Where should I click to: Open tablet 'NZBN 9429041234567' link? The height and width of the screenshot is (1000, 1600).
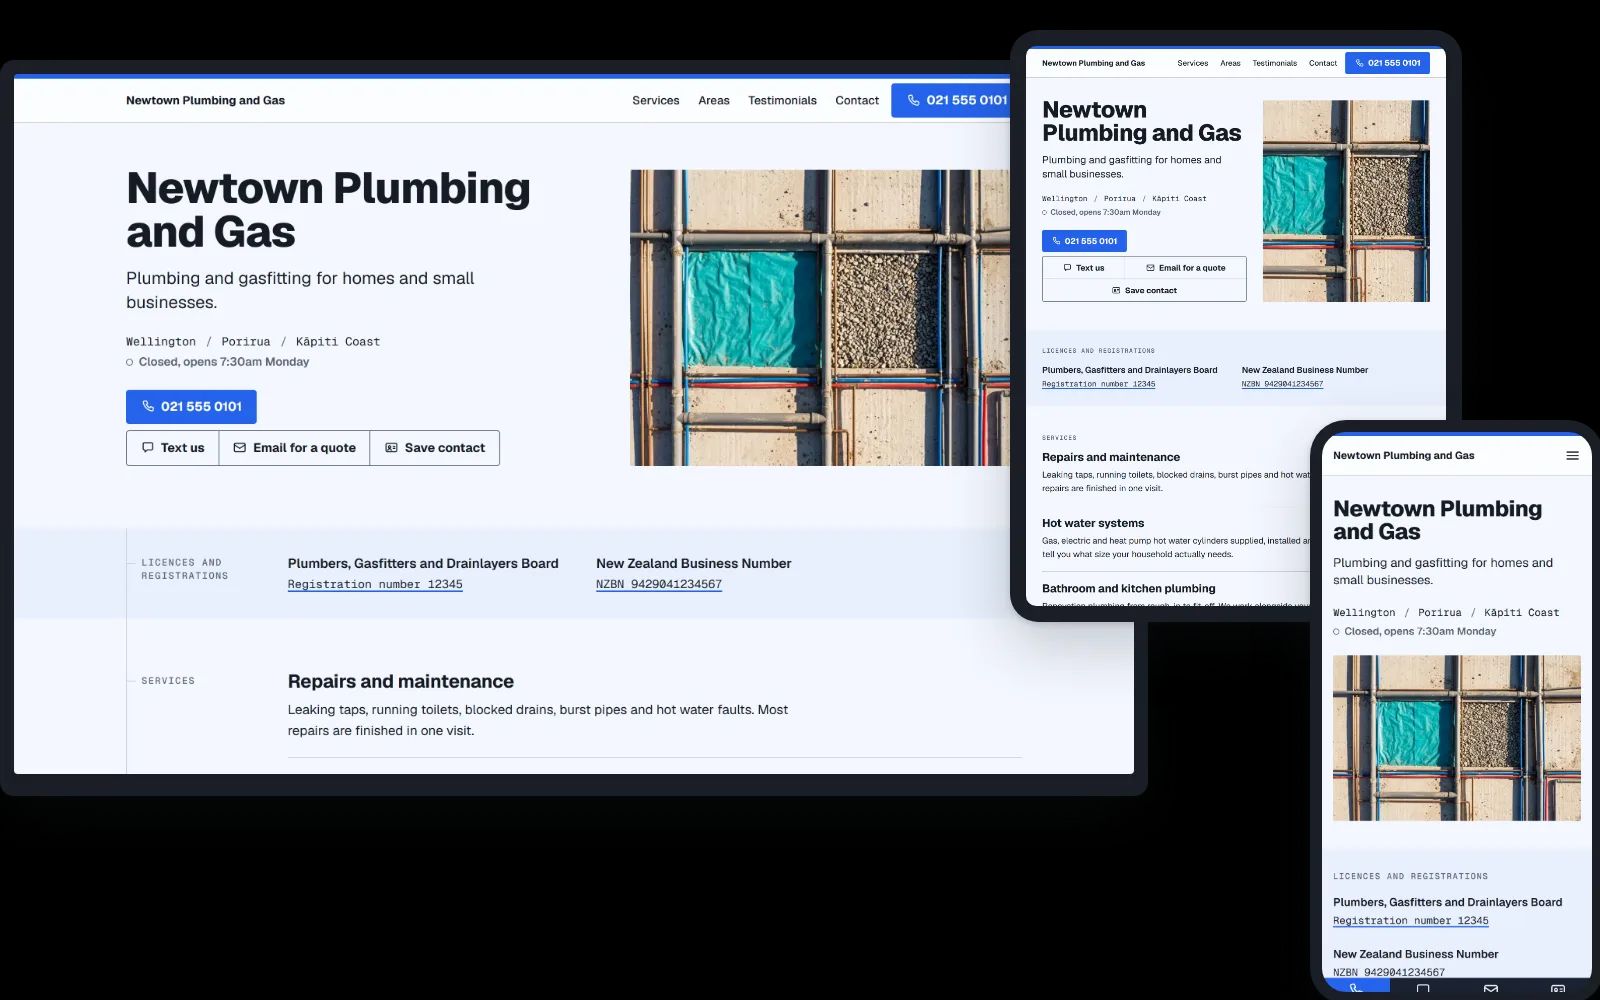[x=1282, y=384]
